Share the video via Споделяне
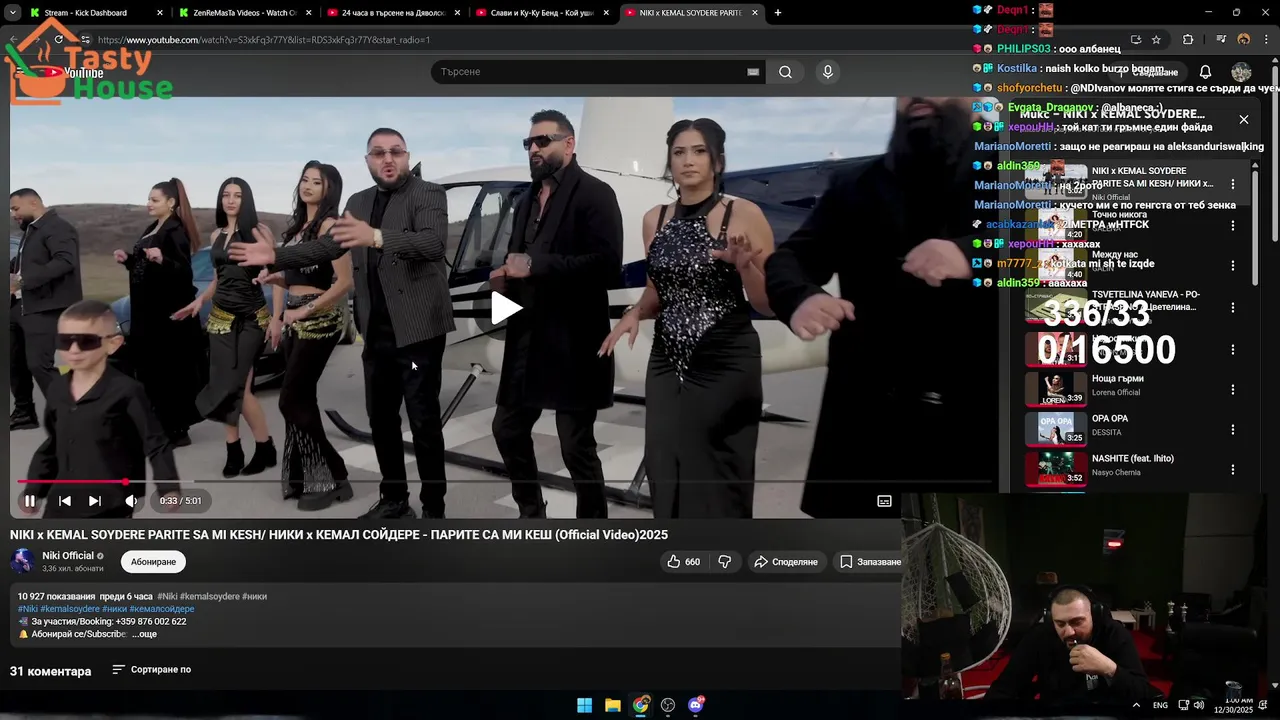The image size is (1280, 720). (x=786, y=562)
